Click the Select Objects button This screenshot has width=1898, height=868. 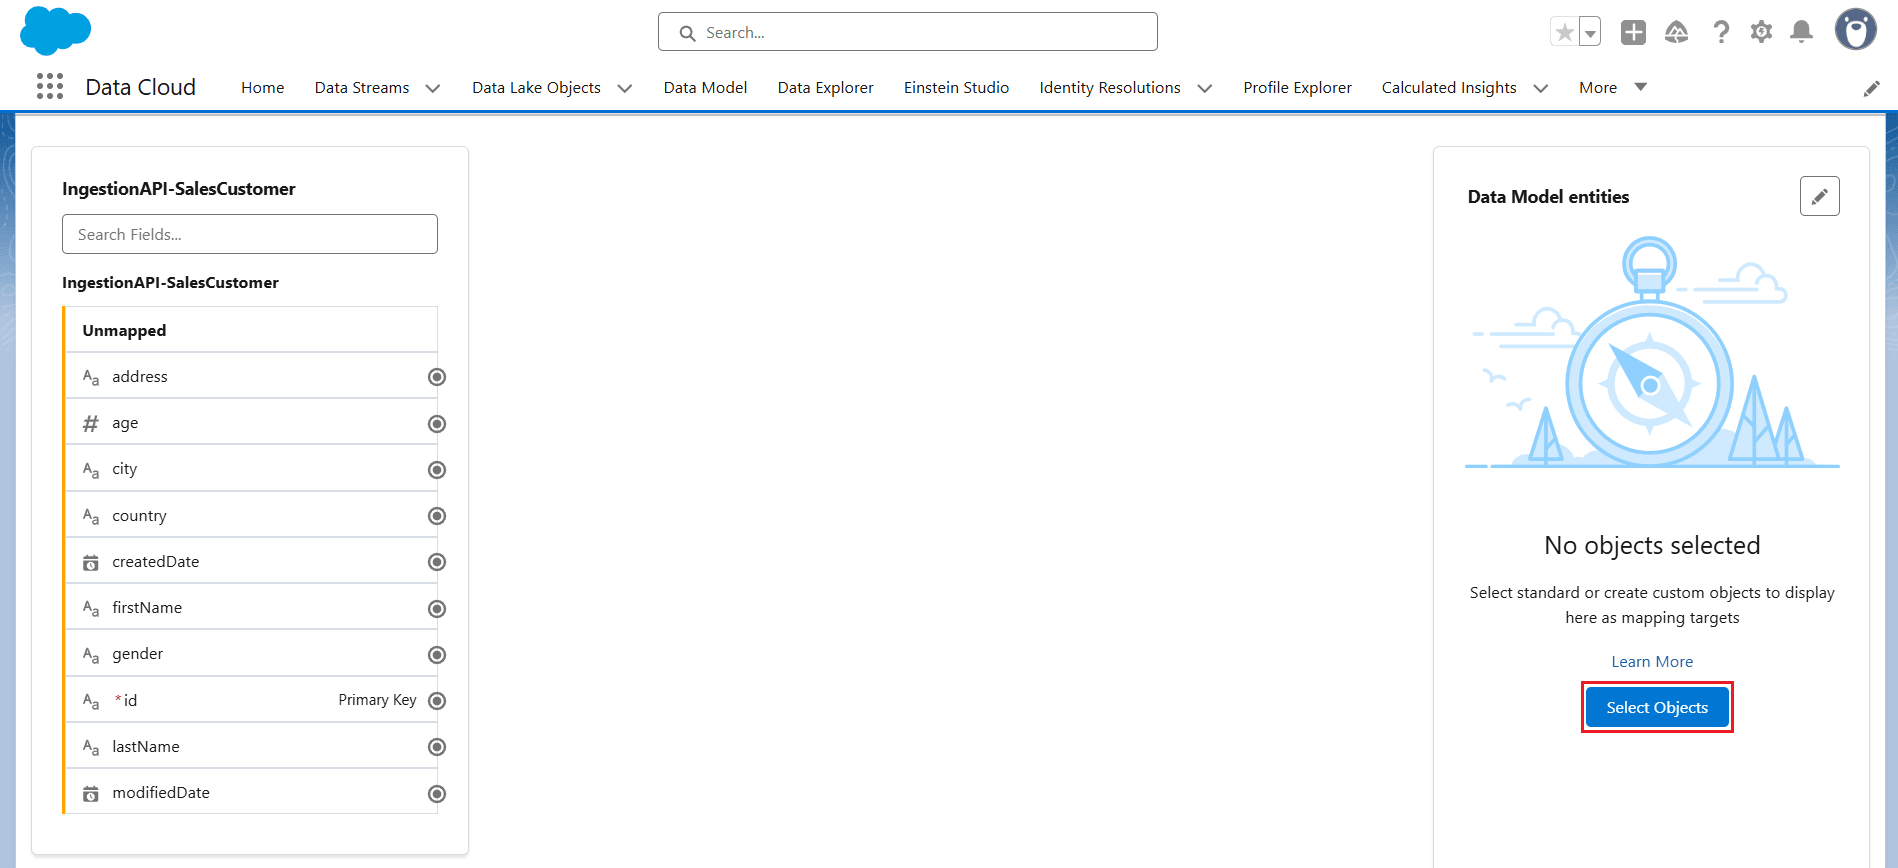1657,708
